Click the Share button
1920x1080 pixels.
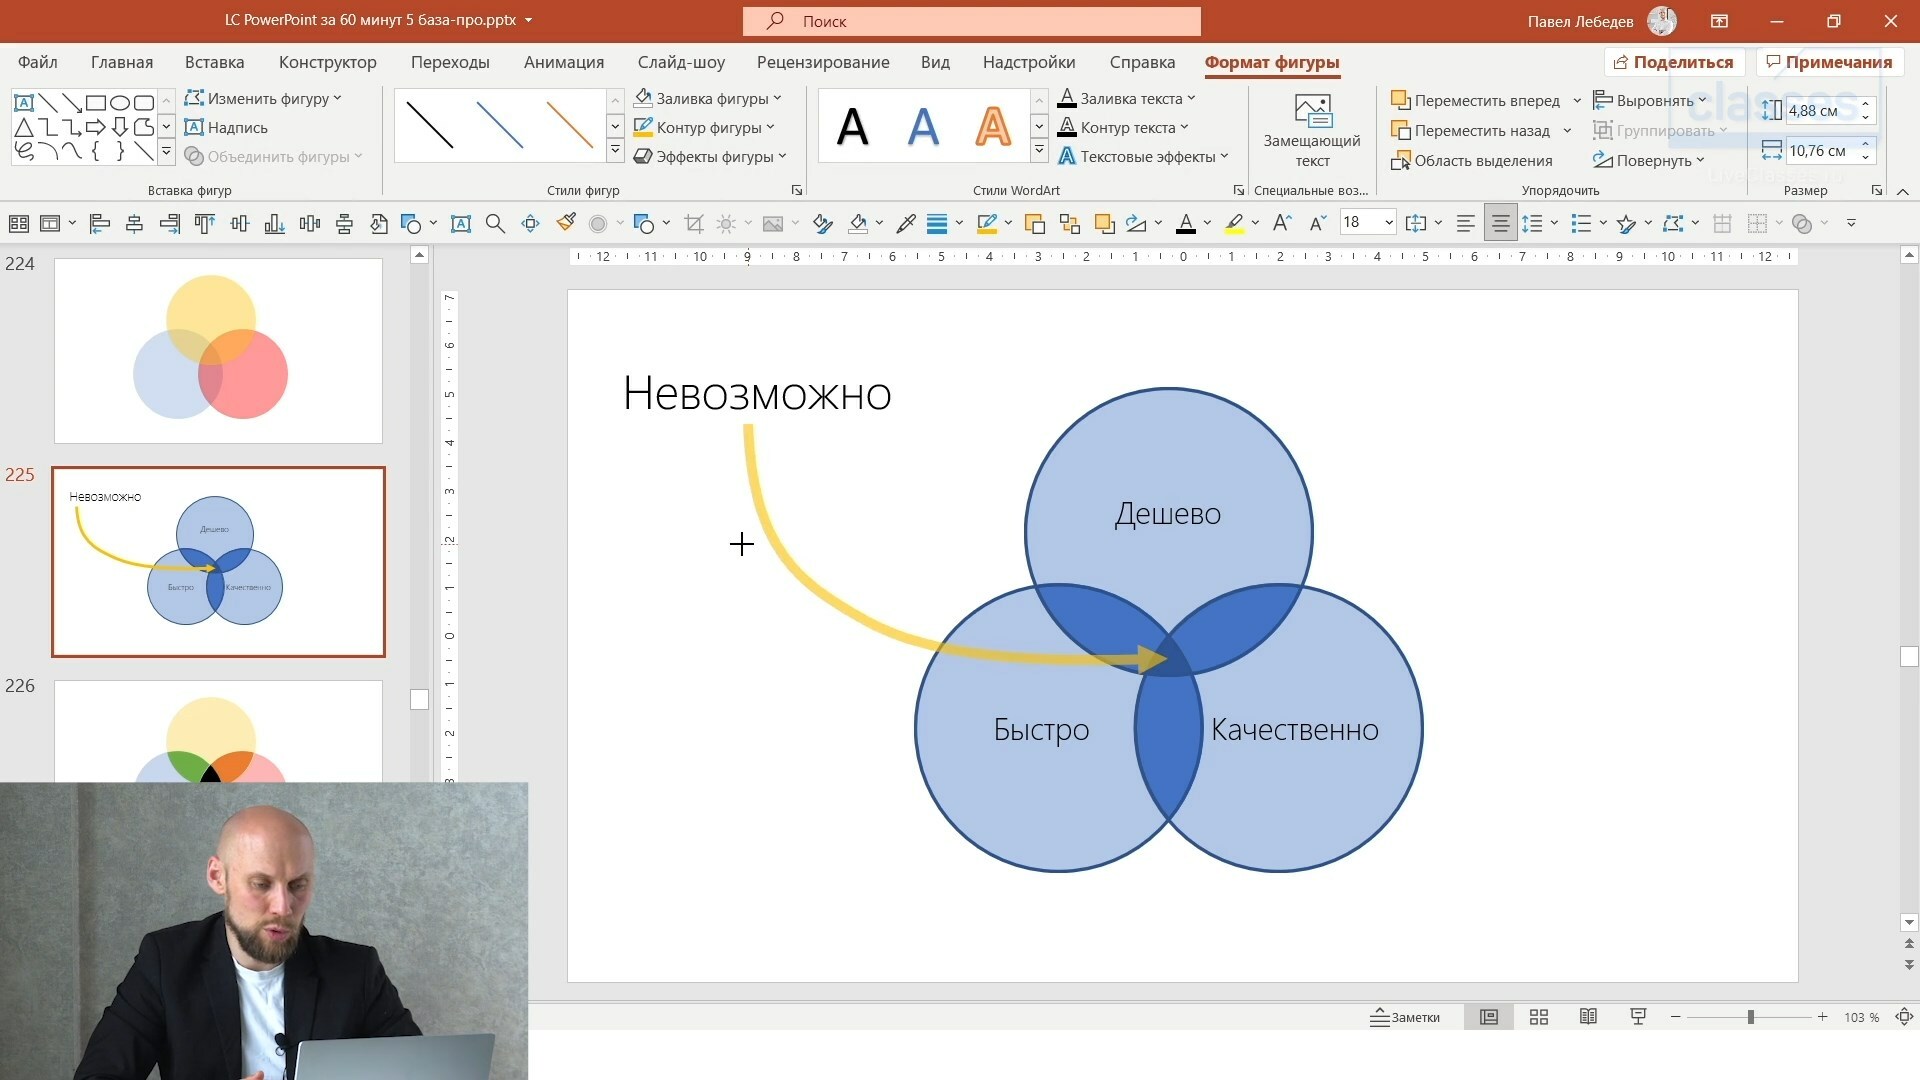(1674, 62)
